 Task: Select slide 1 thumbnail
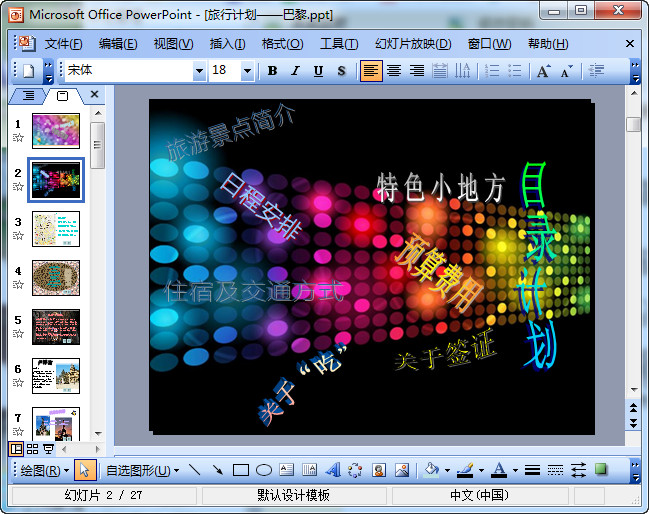coord(56,131)
